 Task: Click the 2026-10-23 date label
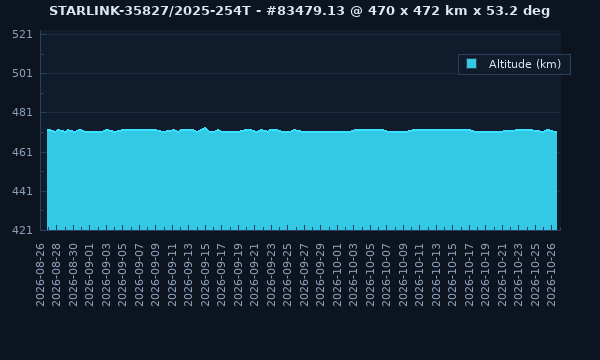(519, 274)
